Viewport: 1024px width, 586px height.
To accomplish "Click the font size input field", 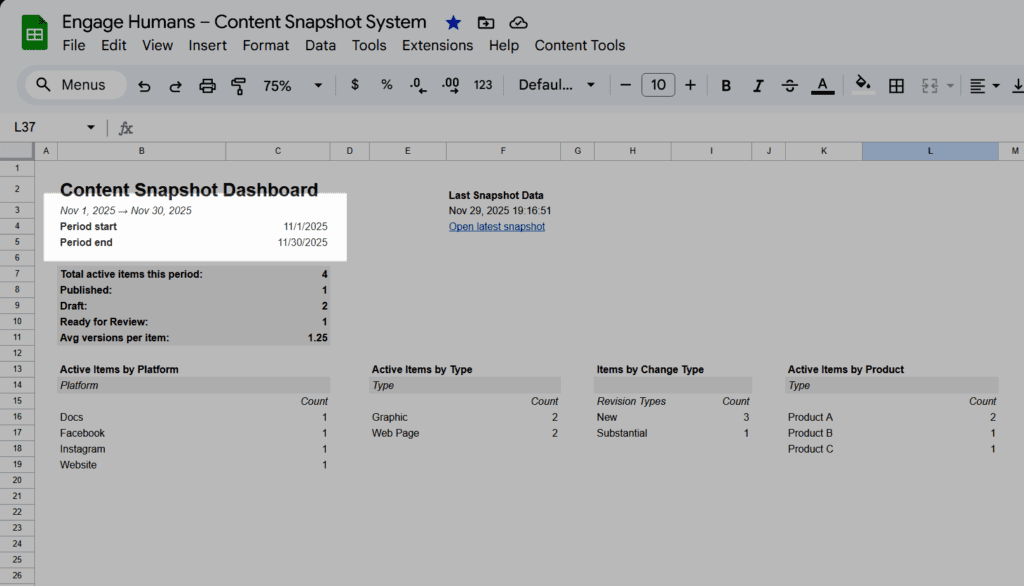I will [657, 86].
